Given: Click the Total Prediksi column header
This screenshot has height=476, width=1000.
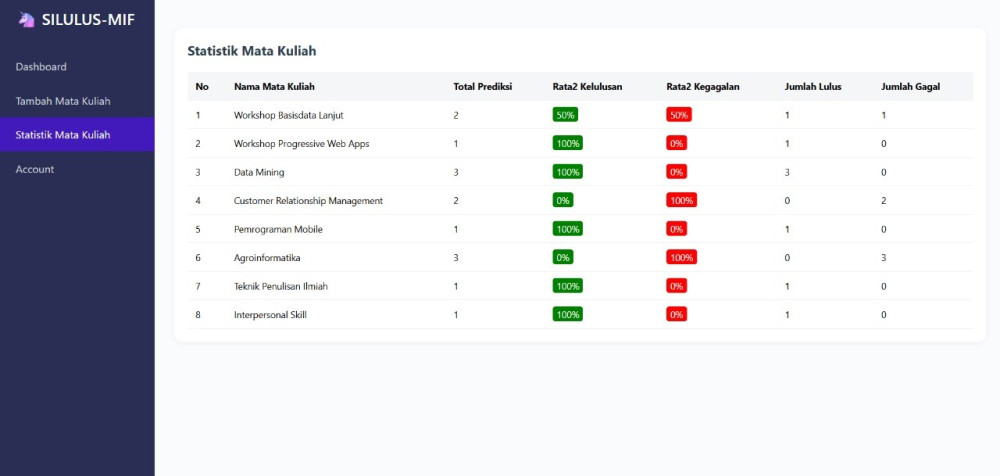Looking at the screenshot, I should [483, 87].
